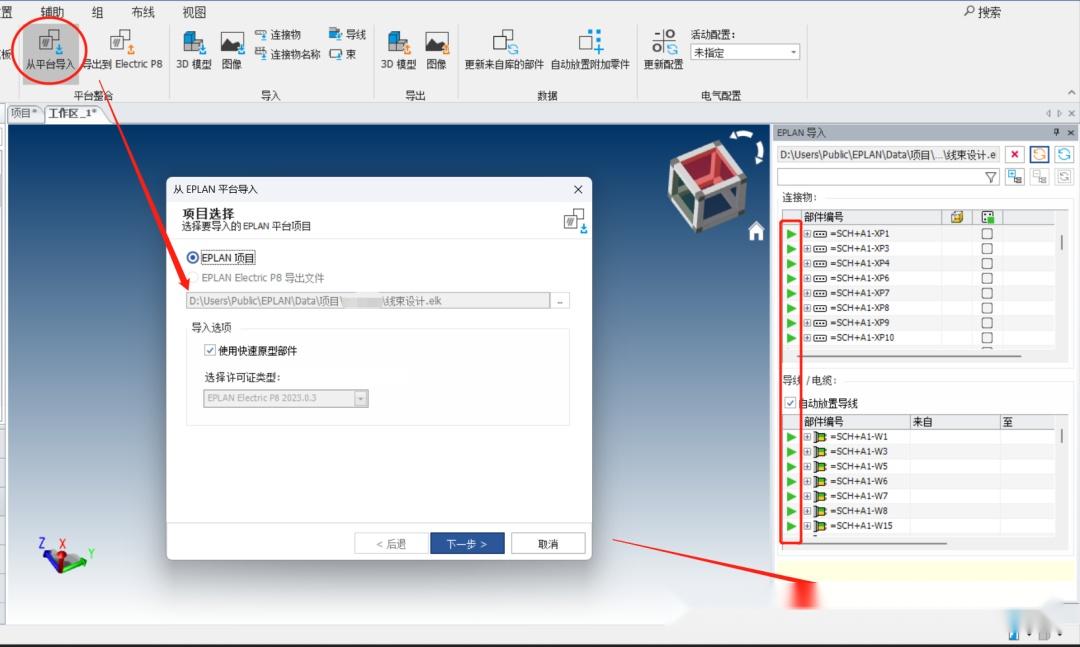Click the 连接物名称 import command
This screenshot has height=647, width=1080.
pyautogui.click(x=287, y=54)
